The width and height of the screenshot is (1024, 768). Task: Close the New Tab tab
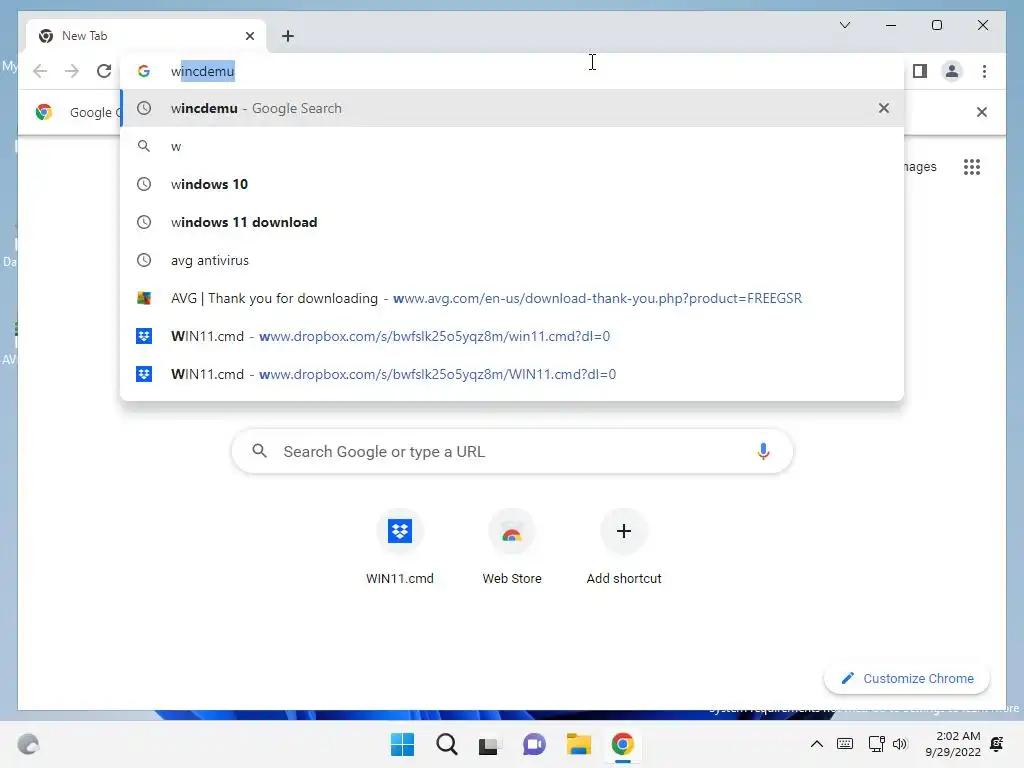point(249,36)
